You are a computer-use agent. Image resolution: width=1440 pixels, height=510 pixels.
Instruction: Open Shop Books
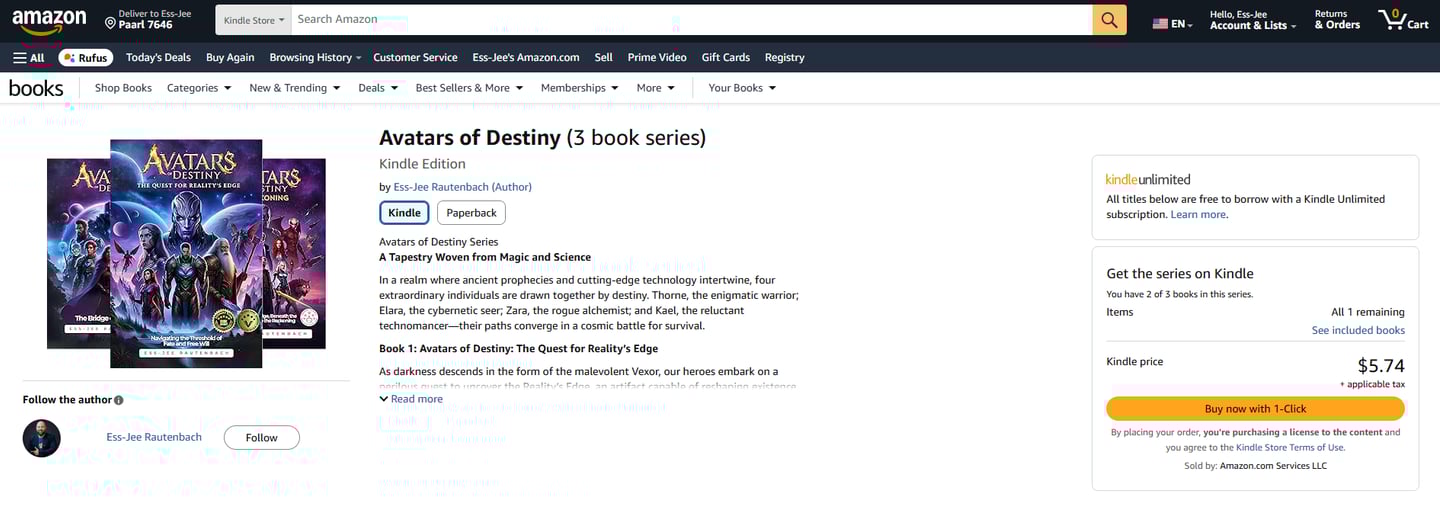coord(123,88)
